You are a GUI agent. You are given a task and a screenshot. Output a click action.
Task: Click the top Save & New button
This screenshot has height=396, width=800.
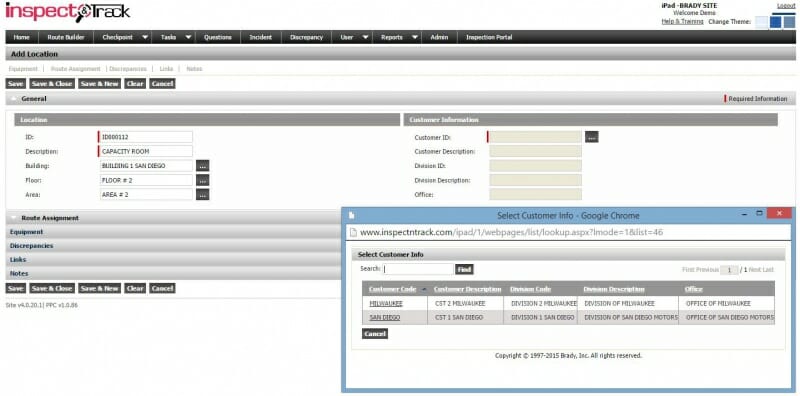click(99, 84)
